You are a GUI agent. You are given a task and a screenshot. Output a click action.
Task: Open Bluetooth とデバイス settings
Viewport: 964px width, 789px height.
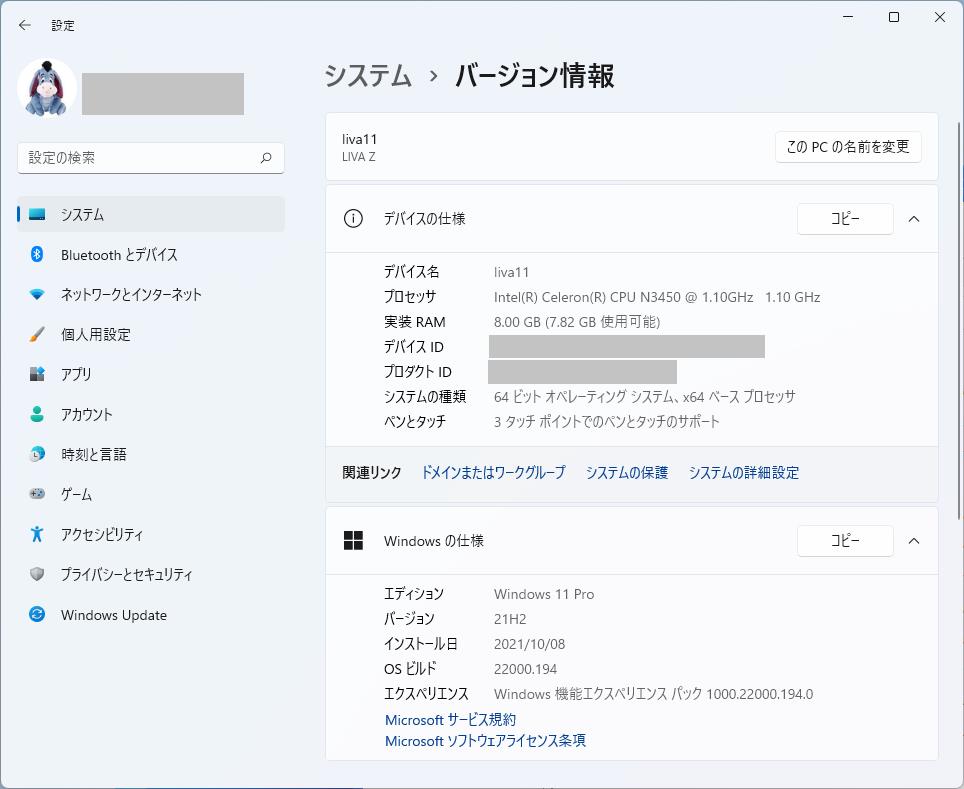click(151, 255)
